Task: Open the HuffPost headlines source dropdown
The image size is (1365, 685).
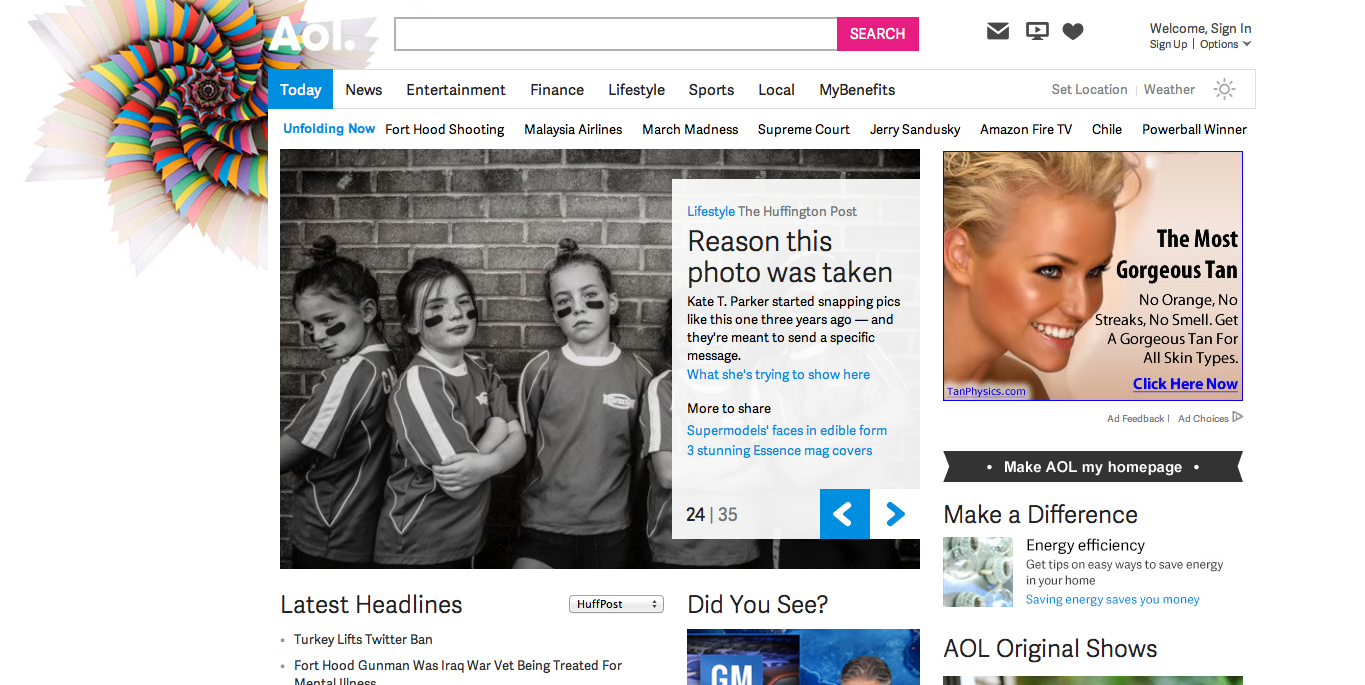Action: 616,604
